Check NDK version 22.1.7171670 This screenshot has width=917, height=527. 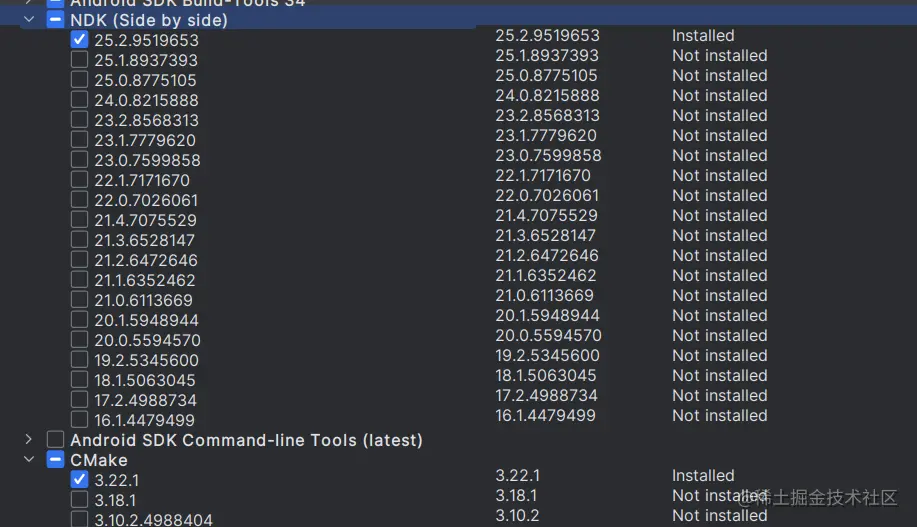[80, 179]
